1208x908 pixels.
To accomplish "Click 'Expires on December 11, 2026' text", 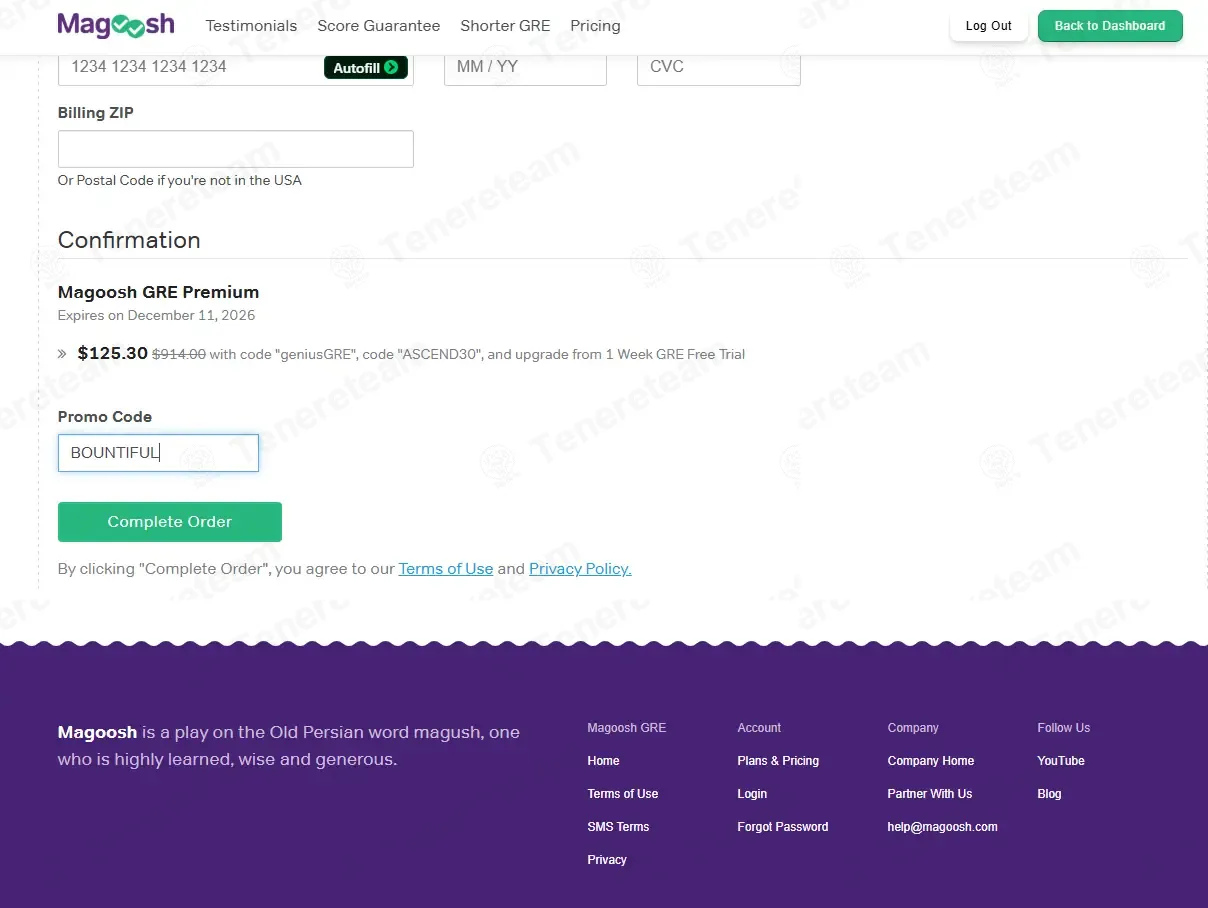I will (x=156, y=316).
